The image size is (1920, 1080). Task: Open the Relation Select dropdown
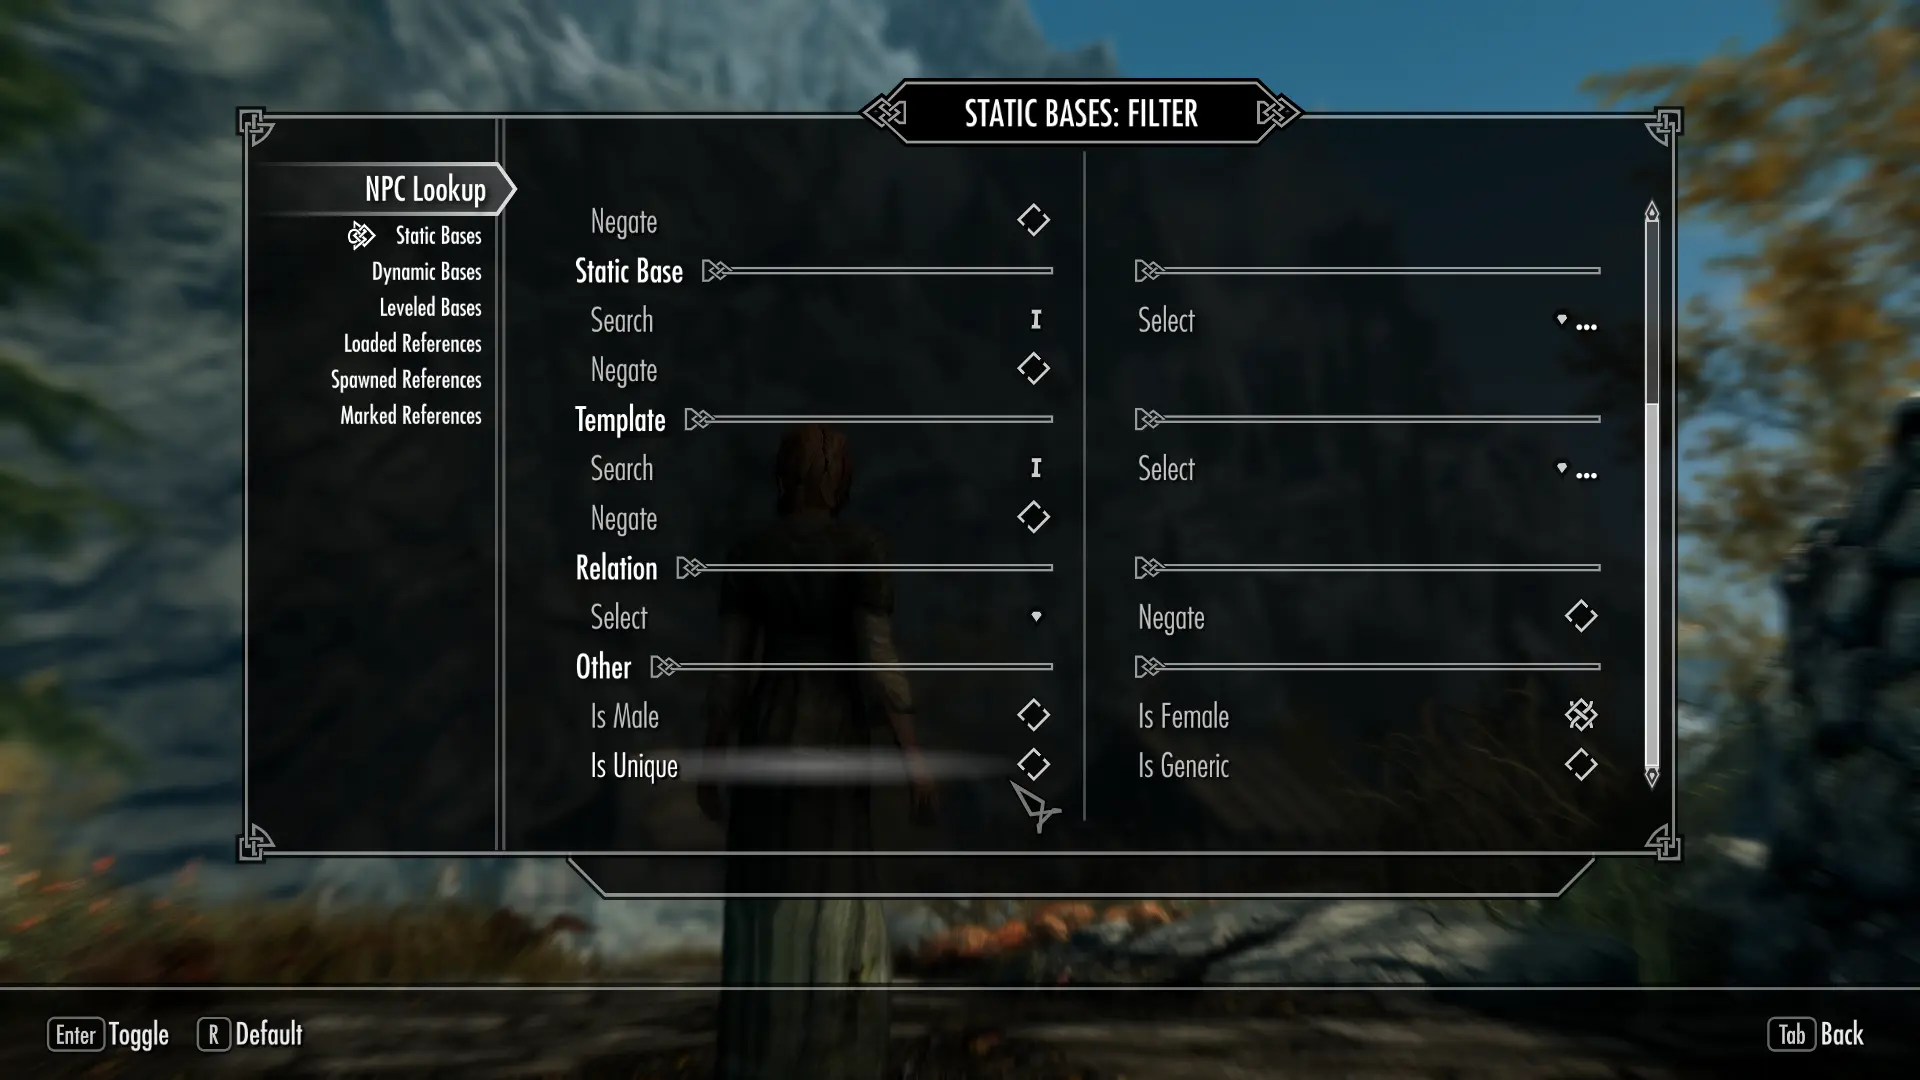click(811, 616)
